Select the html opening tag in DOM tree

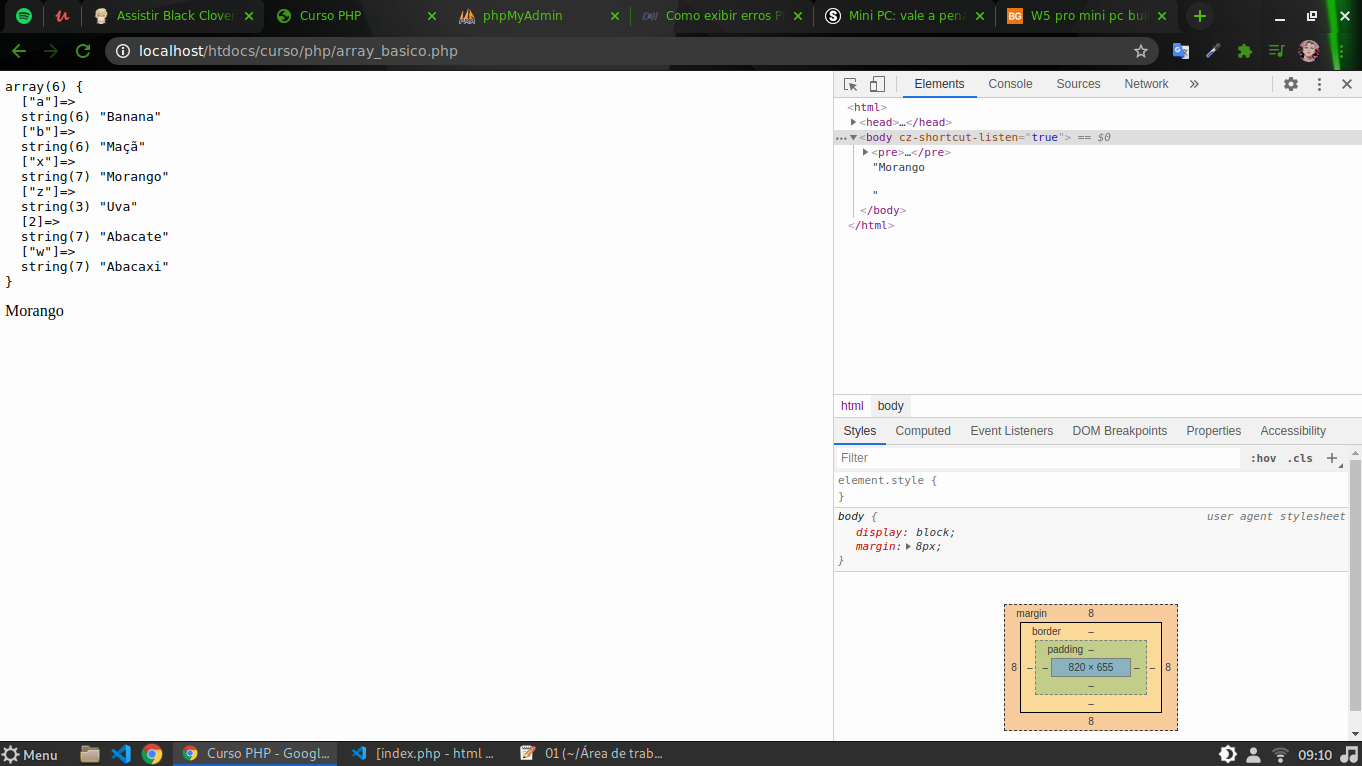[x=867, y=107]
